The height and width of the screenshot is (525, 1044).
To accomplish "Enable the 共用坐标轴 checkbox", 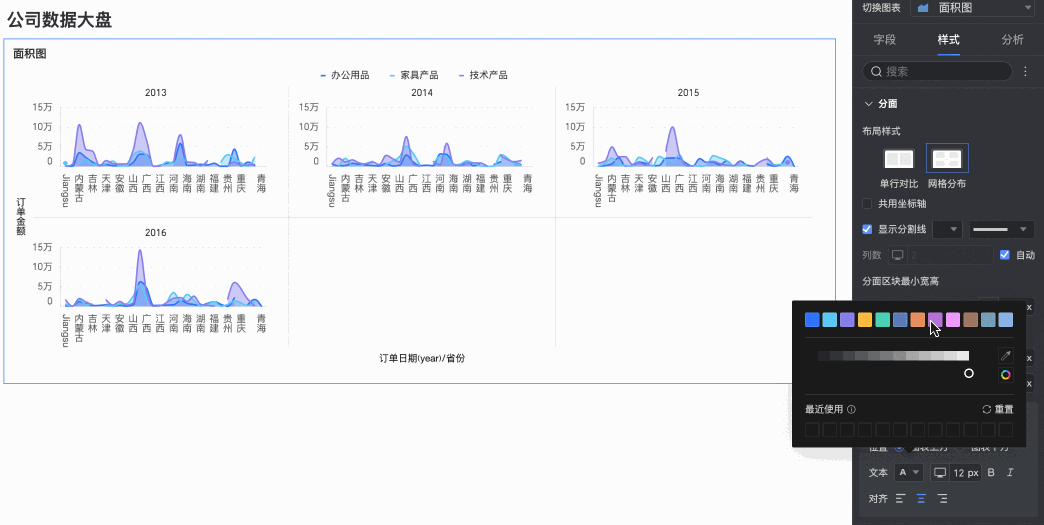I will coord(867,204).
